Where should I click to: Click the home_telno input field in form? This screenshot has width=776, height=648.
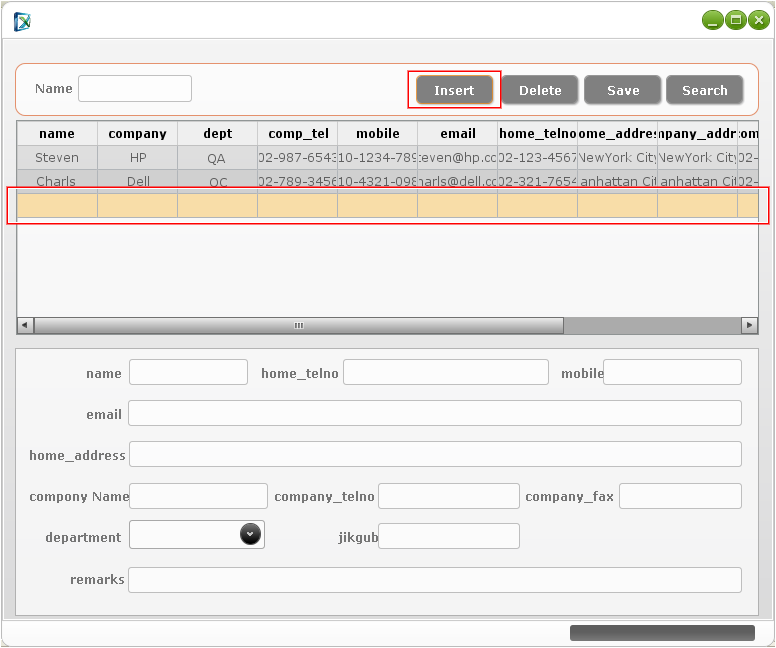[446, 373]
